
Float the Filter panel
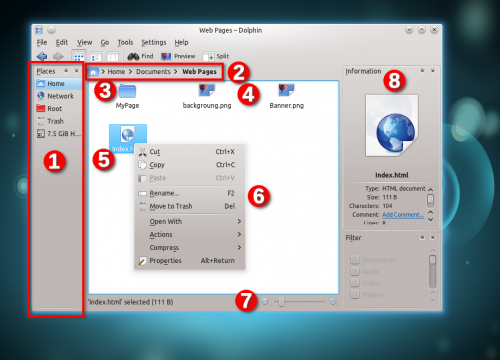[x=422, y=237]
